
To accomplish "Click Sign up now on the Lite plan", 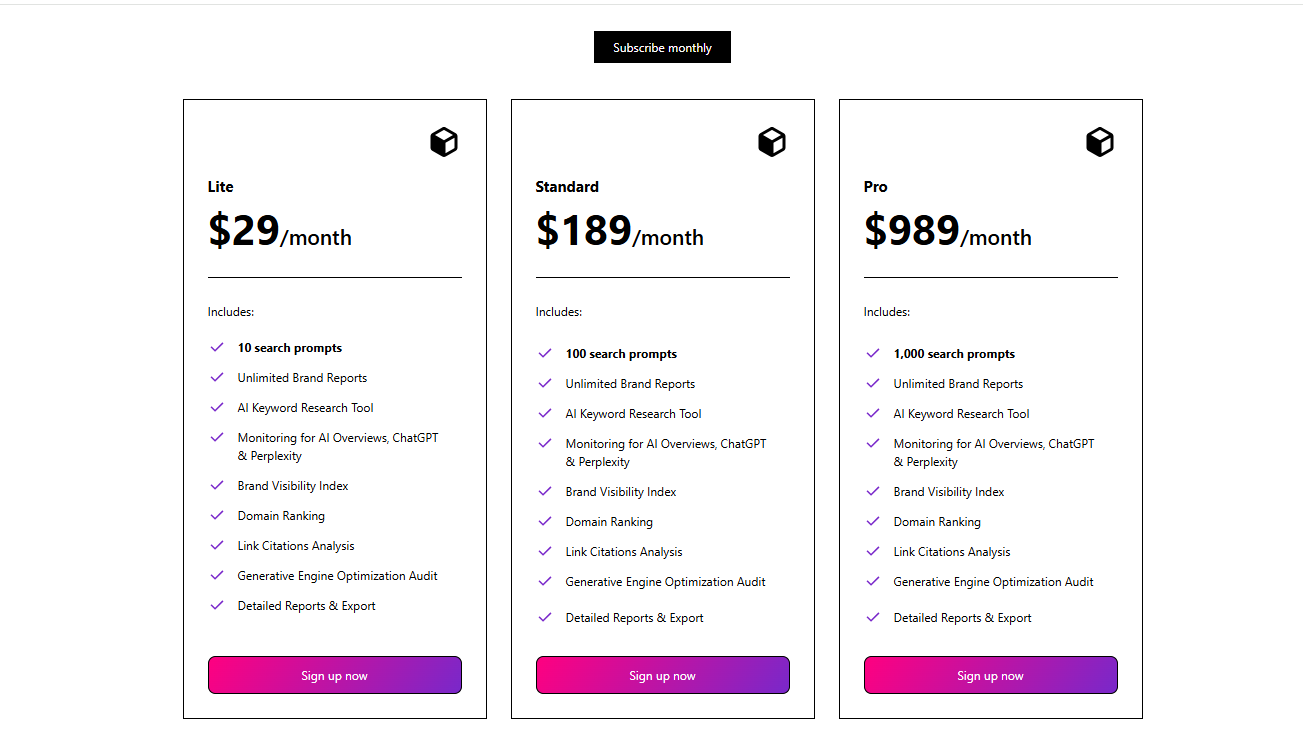I will (x=334, y=675).
